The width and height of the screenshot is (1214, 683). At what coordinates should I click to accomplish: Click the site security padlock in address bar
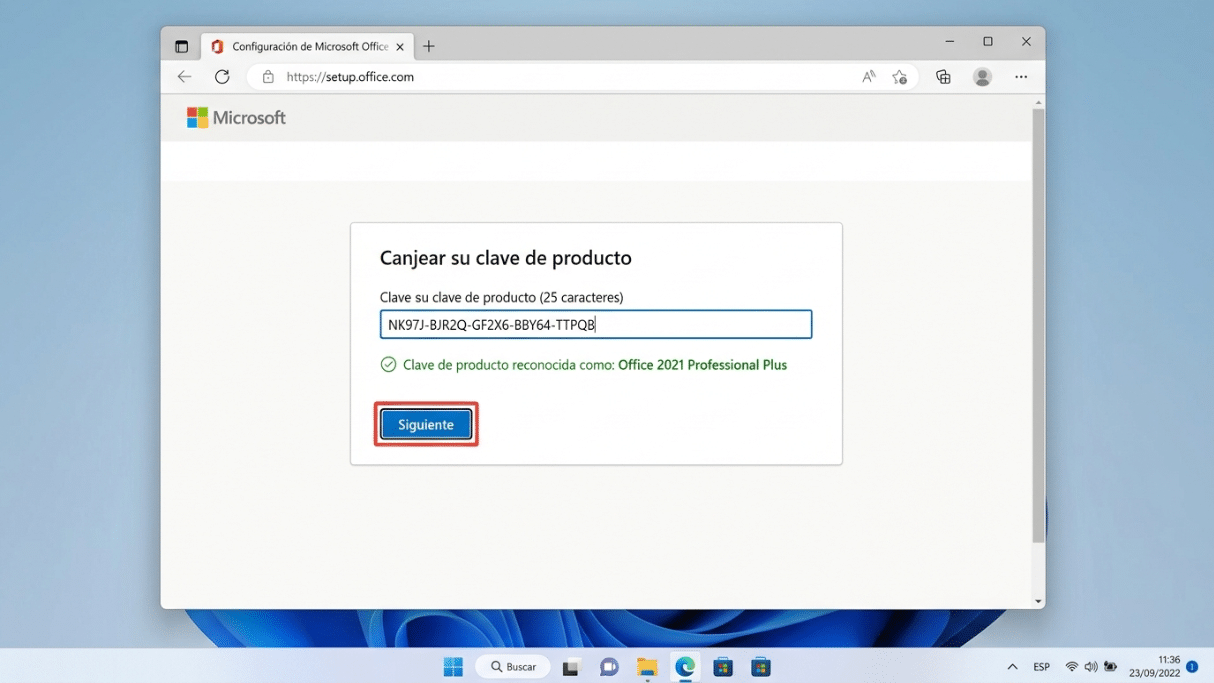tap(267, 76)
